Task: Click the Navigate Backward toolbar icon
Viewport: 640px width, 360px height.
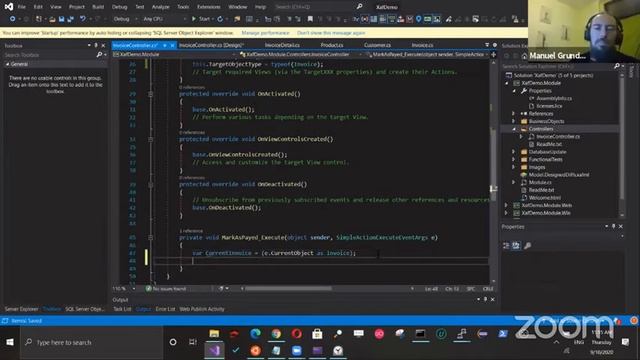Action: pos(12,19)
